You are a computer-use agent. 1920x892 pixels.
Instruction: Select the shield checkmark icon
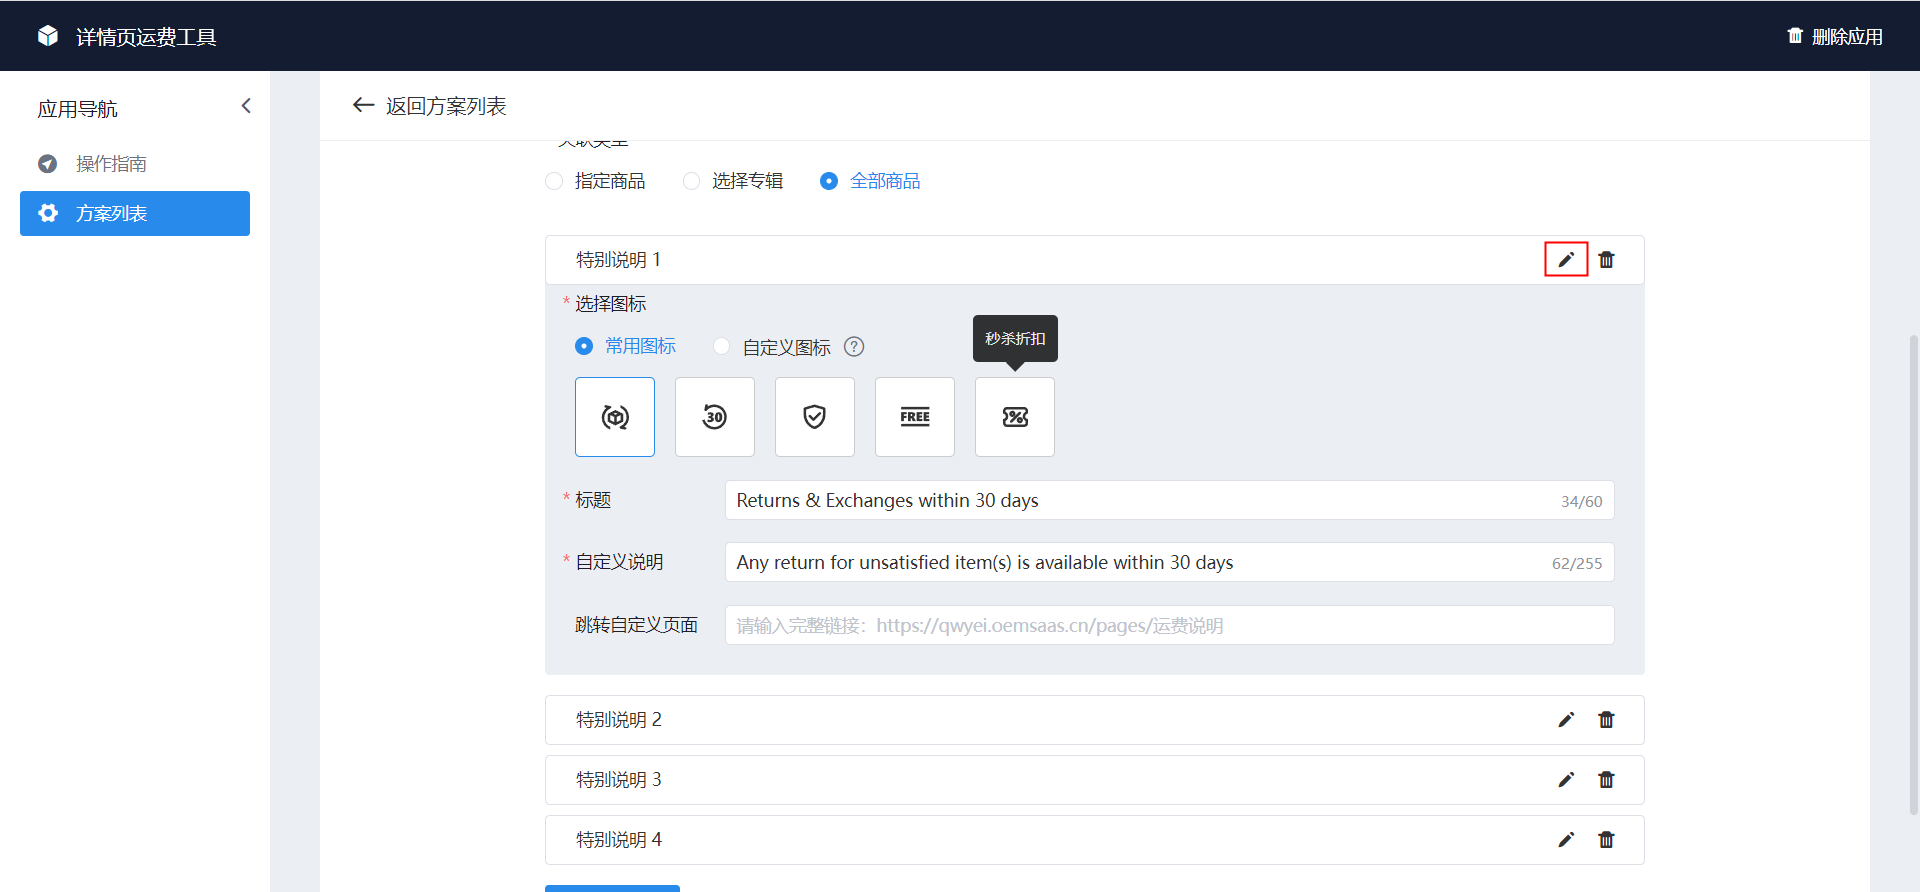point(815,417)
